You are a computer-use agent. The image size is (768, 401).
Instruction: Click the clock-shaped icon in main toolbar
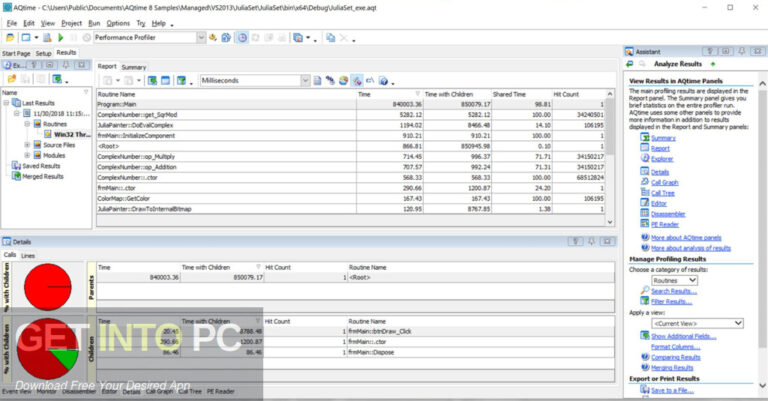click(x=242, y=38)
